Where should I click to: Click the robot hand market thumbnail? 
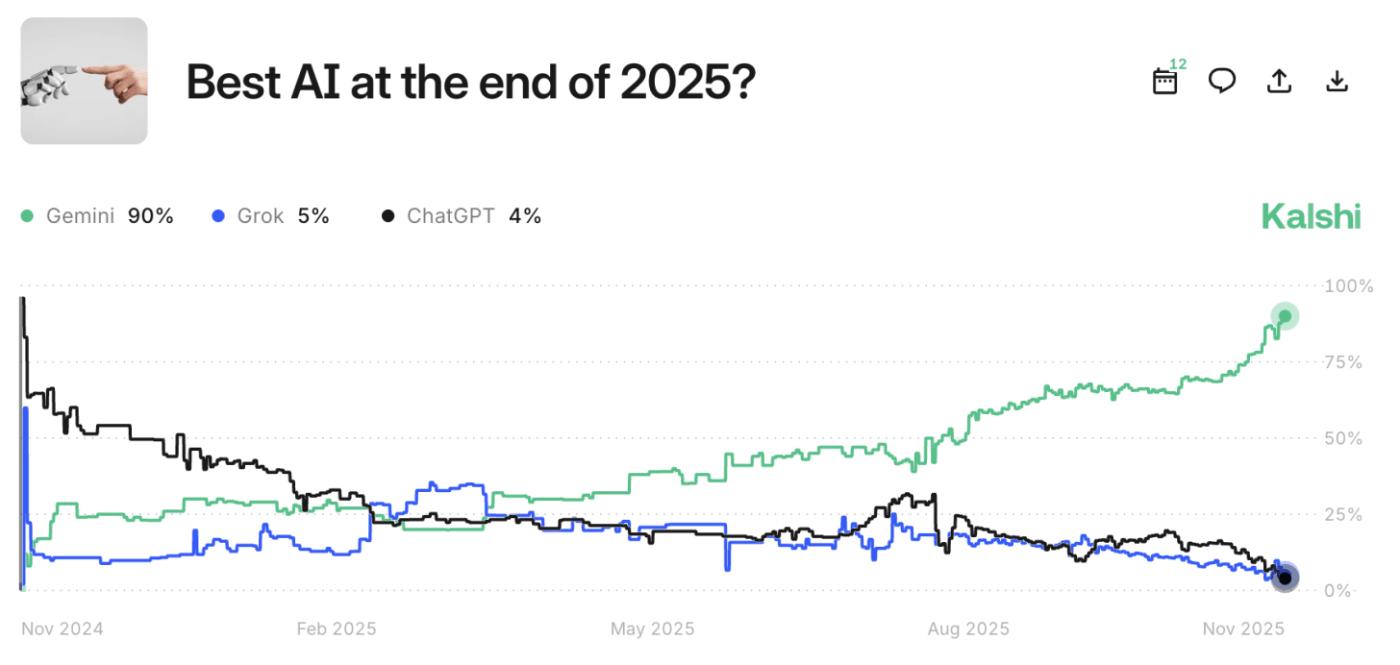(84, 81)
